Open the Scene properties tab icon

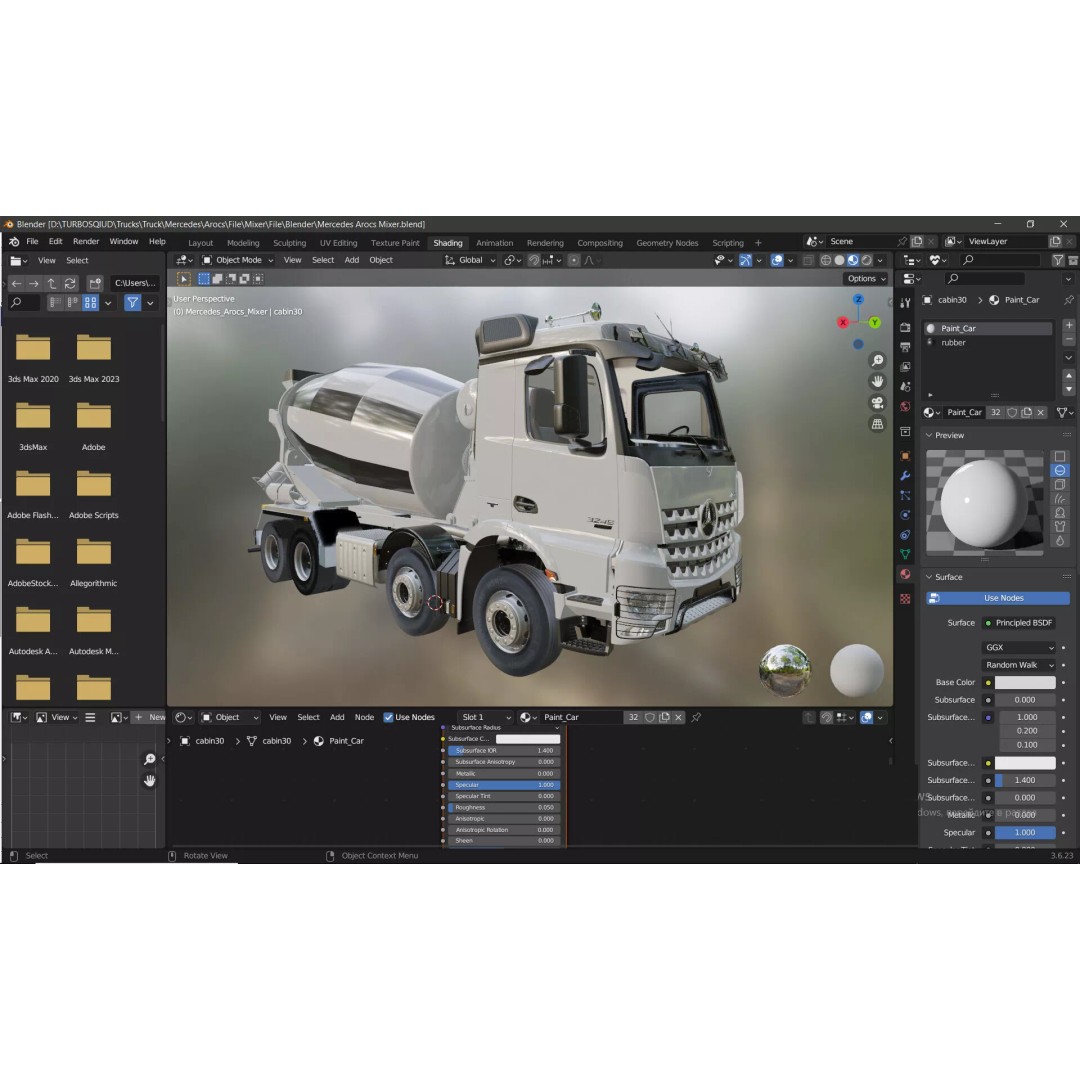[905, 386]
